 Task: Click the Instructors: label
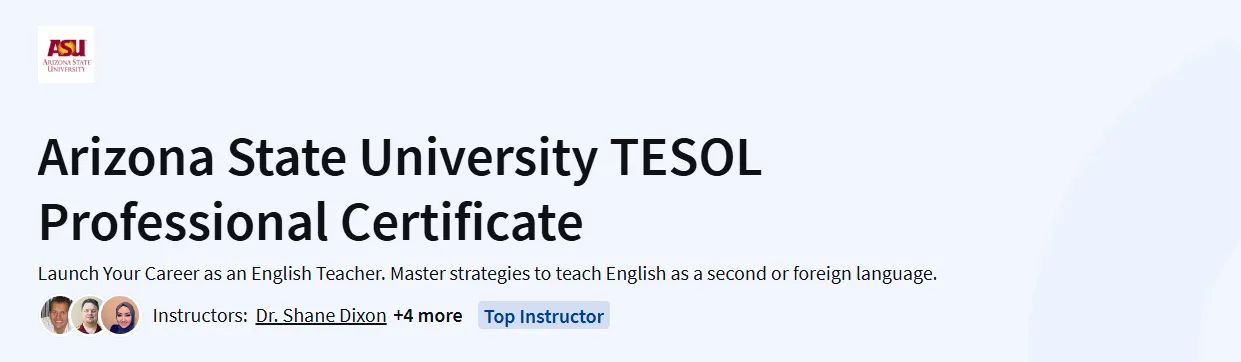coord(200,316)
